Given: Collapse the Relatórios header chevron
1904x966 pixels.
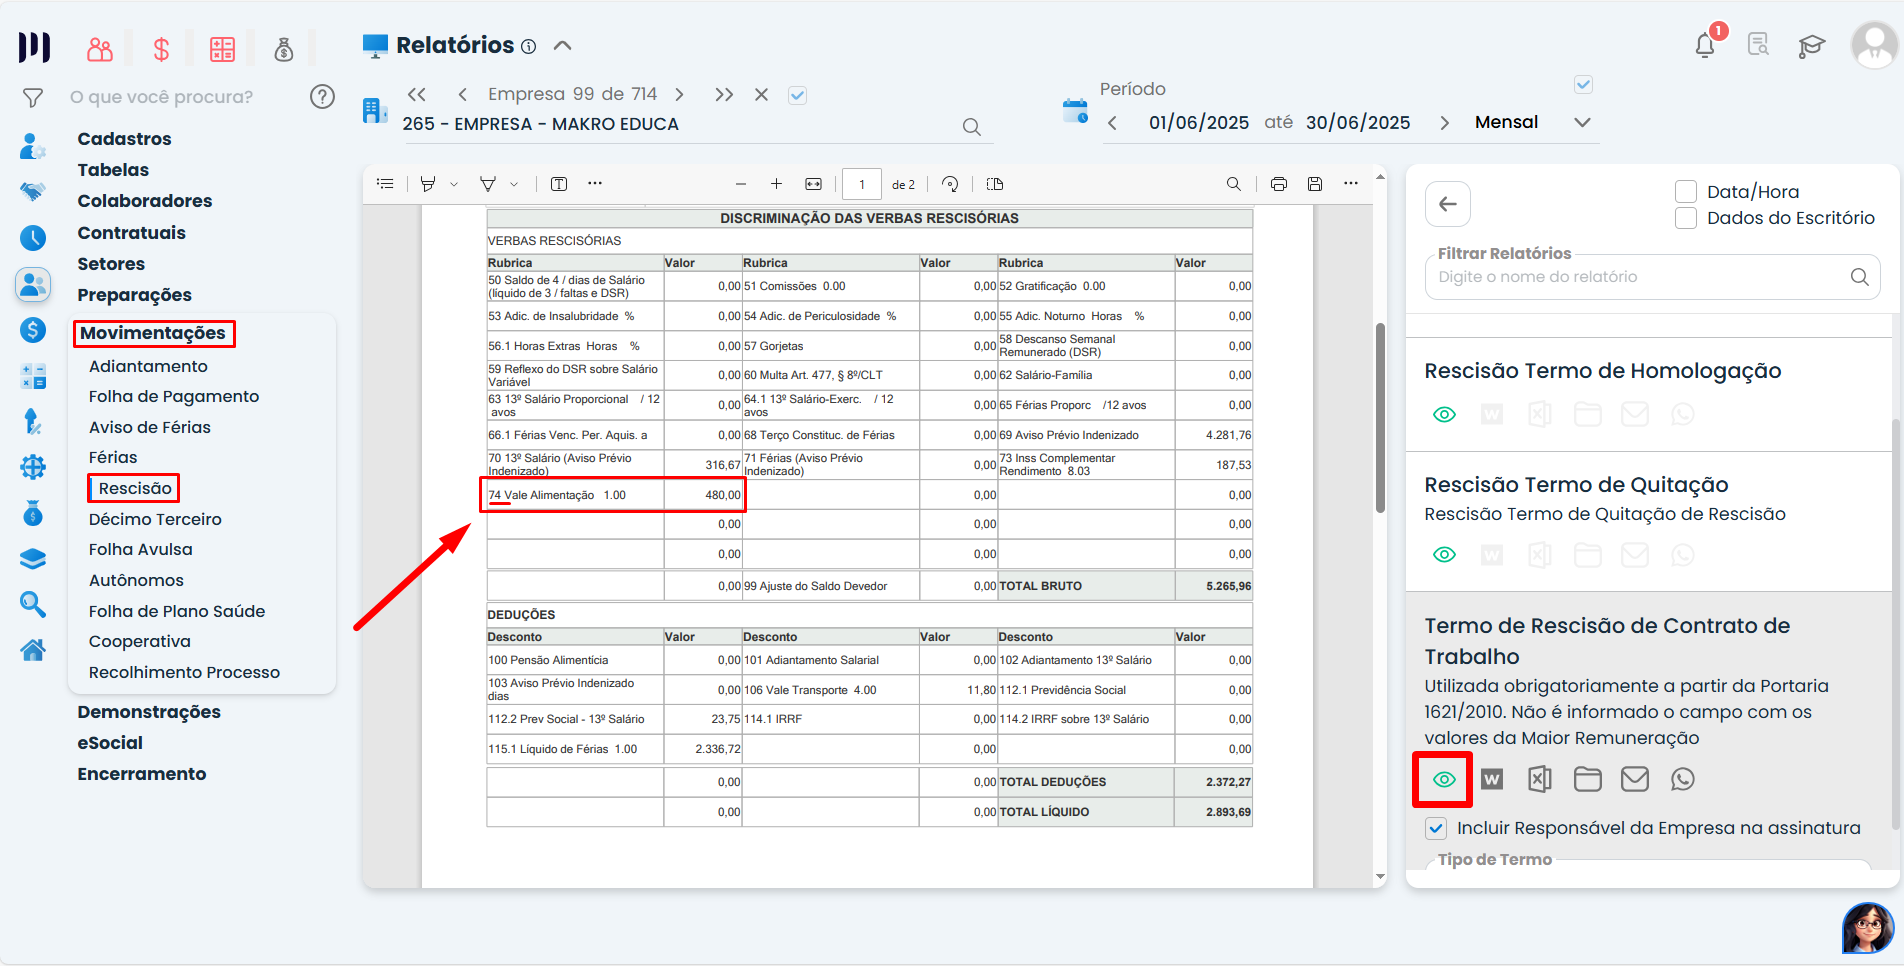Looking at the screenshot, I should 562,46.
